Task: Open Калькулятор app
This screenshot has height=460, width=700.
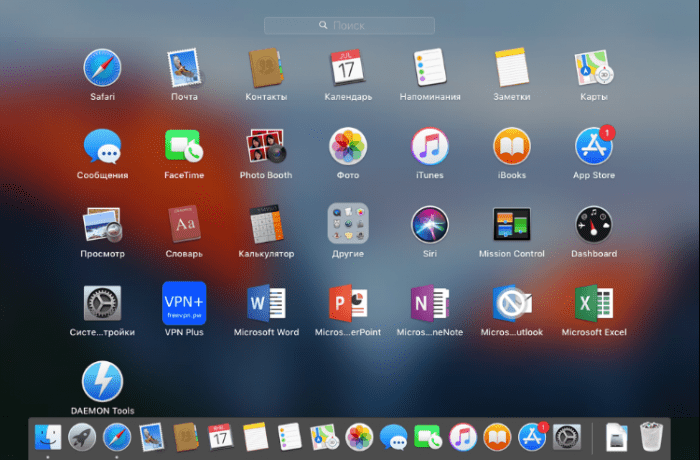Action: click(266, 224)
